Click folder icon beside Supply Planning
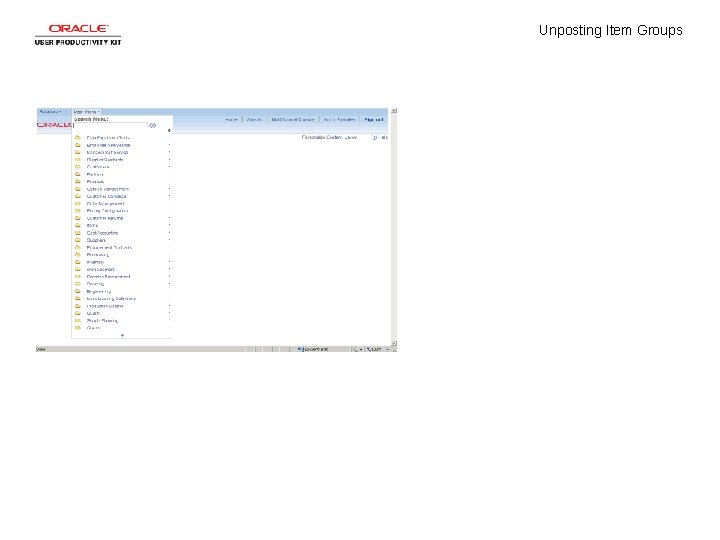This screenshot has height=540, width=720. point(78,321)
